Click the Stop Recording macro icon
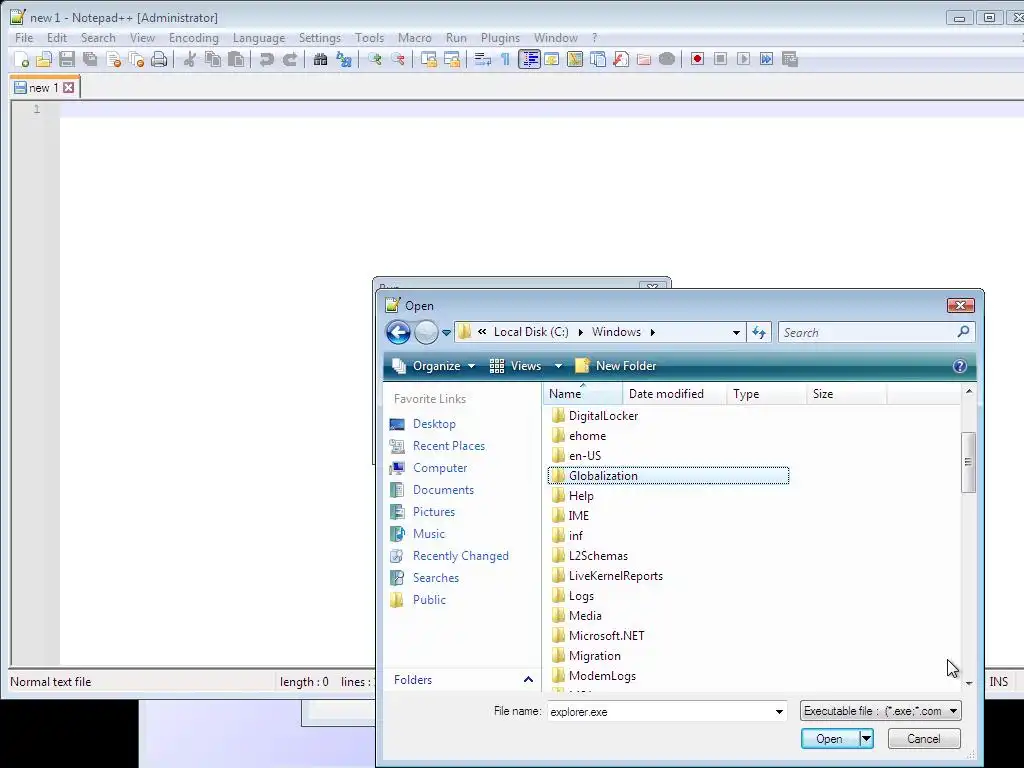Viewport: 1024px width, 768px height. tap(720, 59)
